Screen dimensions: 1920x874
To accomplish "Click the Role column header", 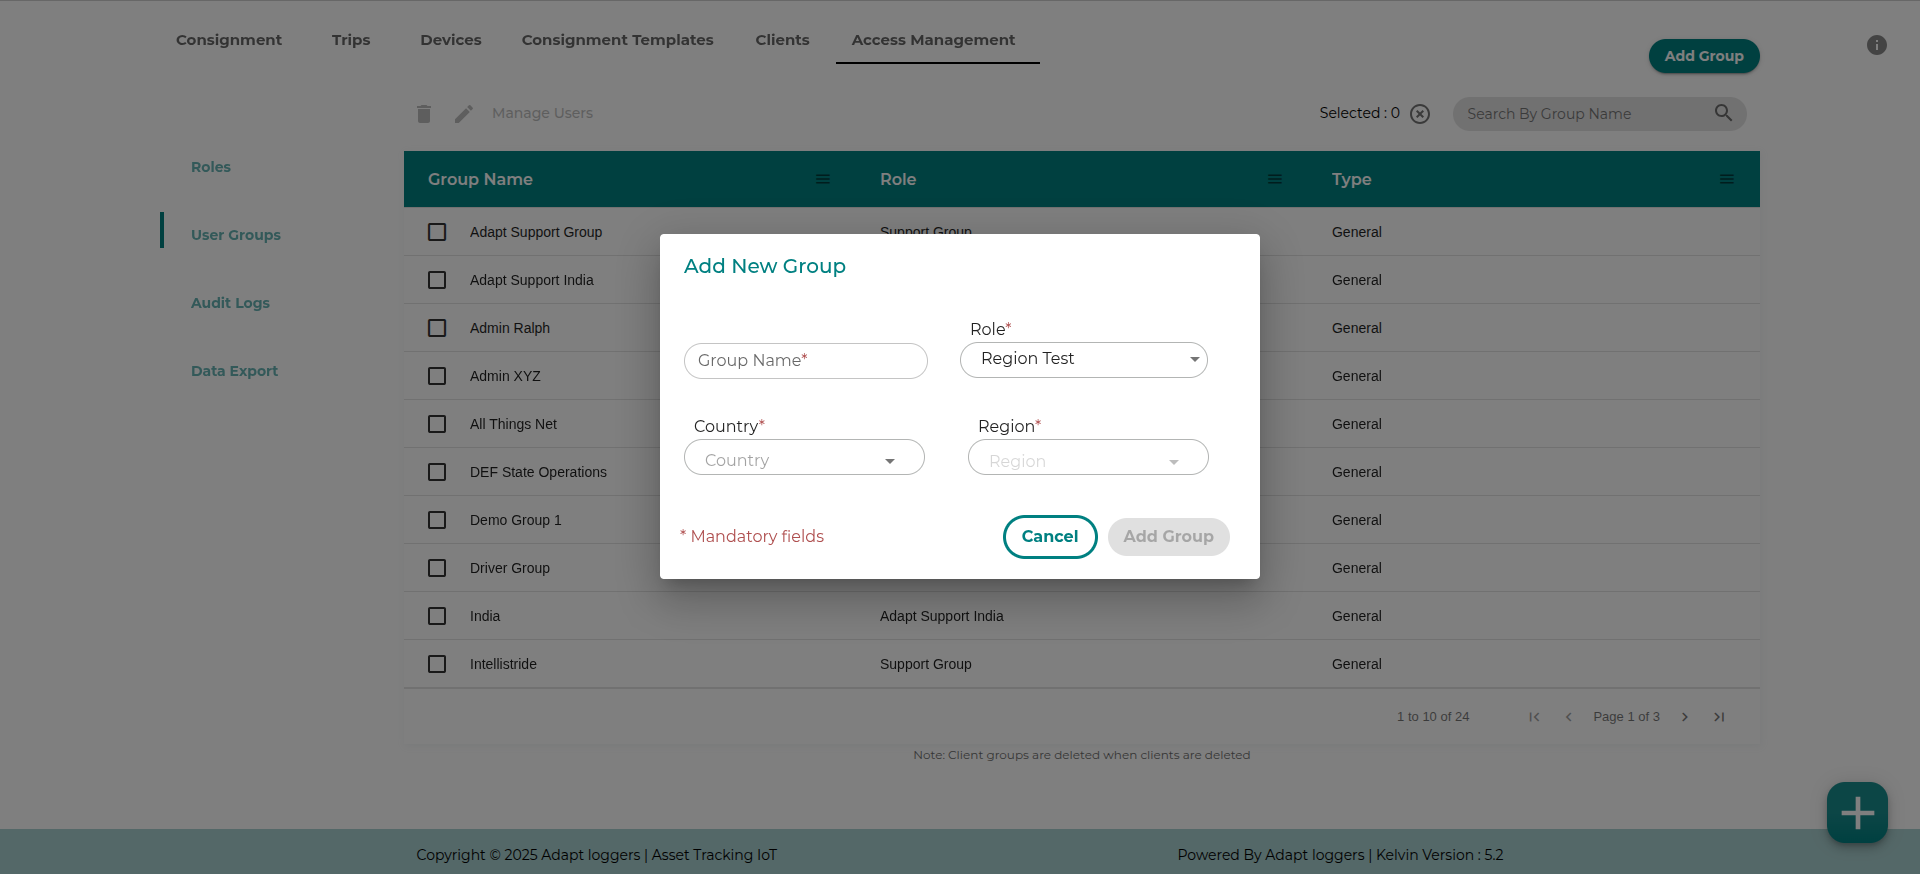I will tap(898, 179).
